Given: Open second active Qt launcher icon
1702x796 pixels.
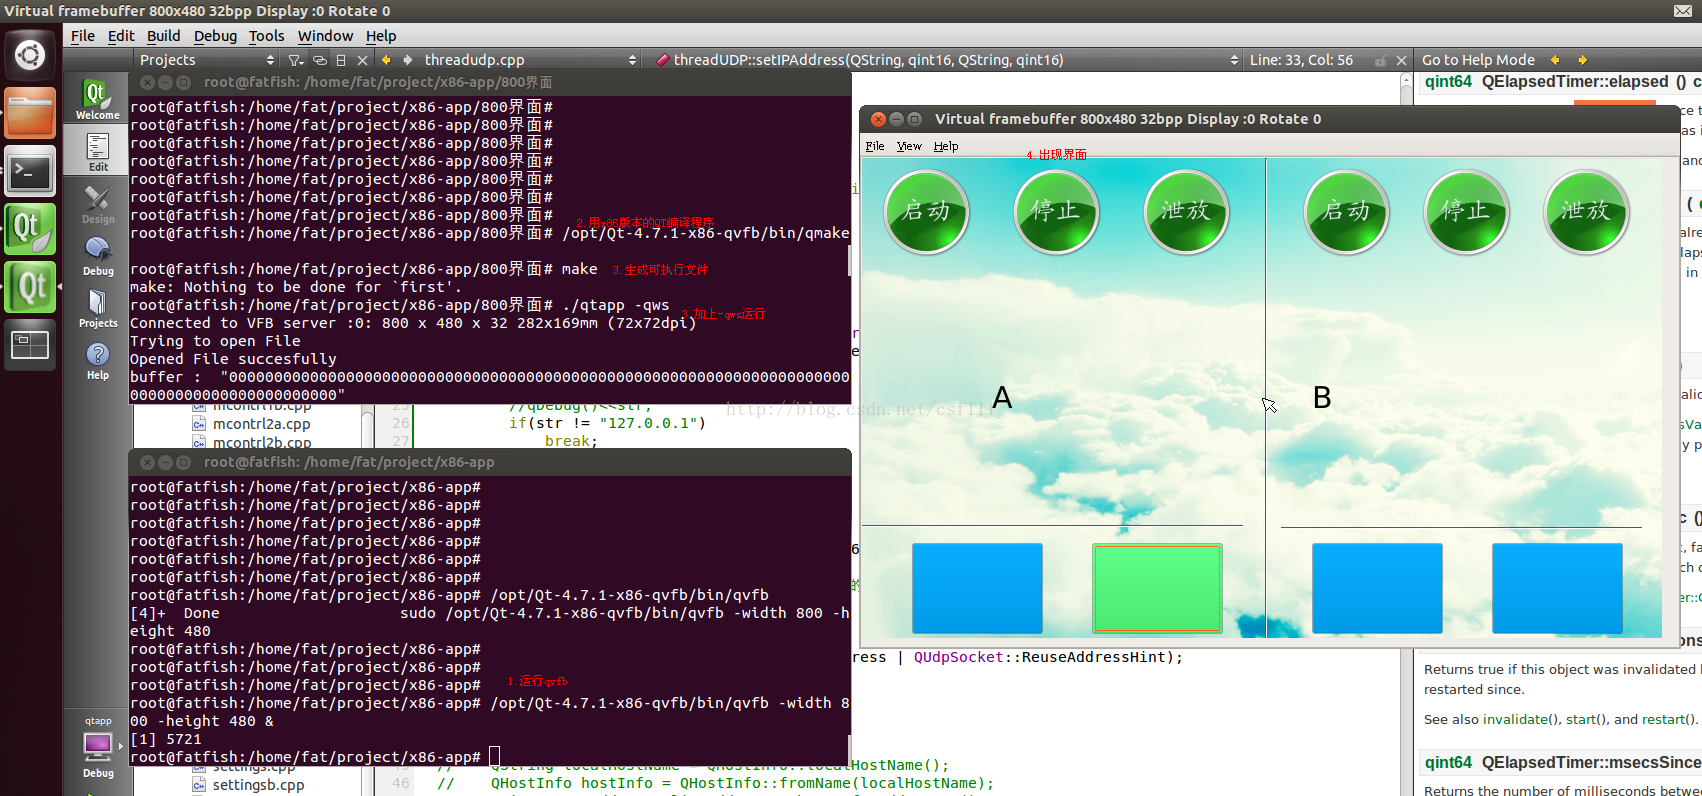Looking at the screenshot, I should click(x=29, y=287).
